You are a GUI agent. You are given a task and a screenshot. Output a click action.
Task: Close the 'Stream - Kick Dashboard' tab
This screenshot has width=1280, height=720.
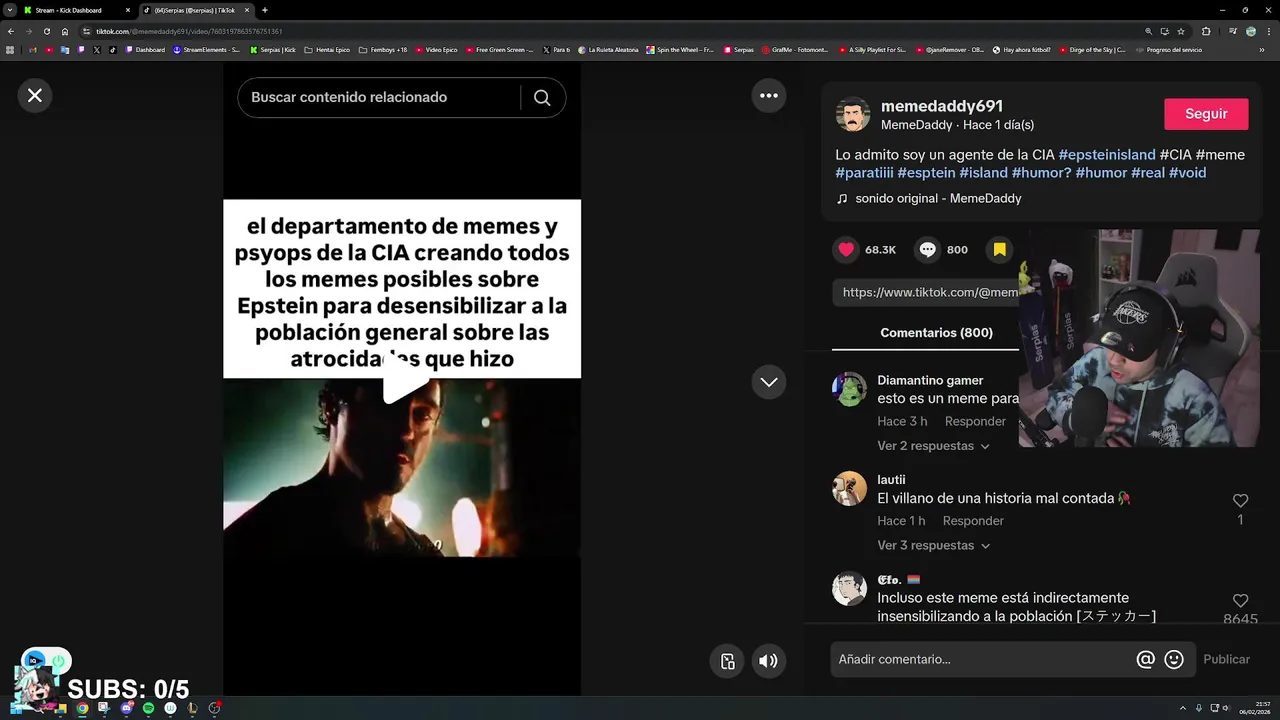[x=130, y=10]
